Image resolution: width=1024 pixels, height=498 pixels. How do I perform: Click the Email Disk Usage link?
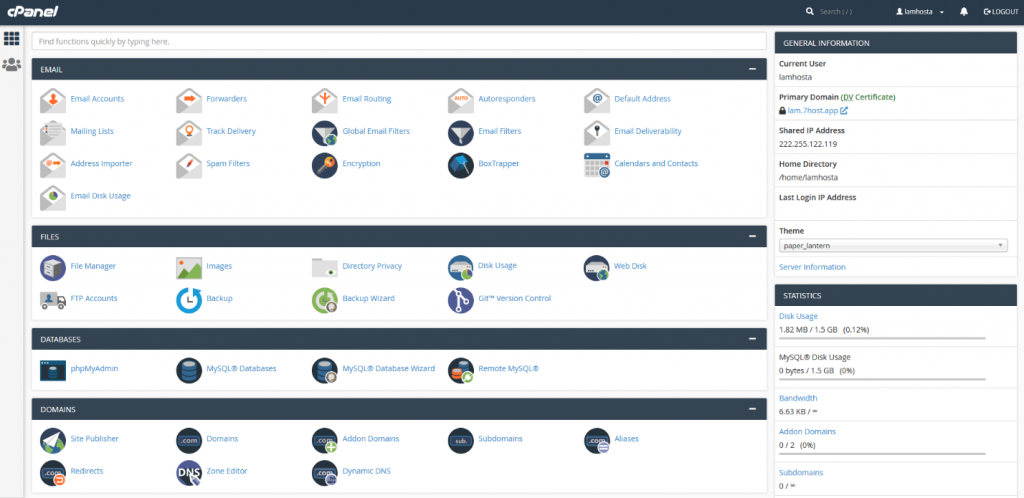[101, 196]
